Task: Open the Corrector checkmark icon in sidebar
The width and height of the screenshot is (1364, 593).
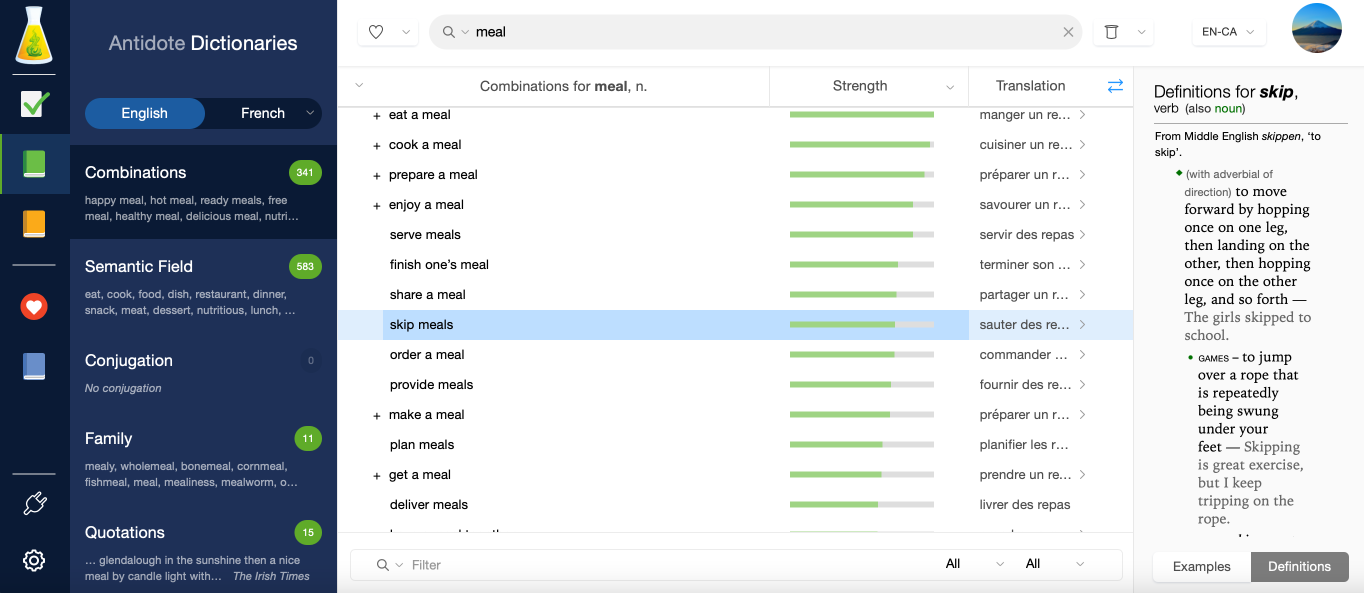Action: pyautogui.click(x=35, y=103)
